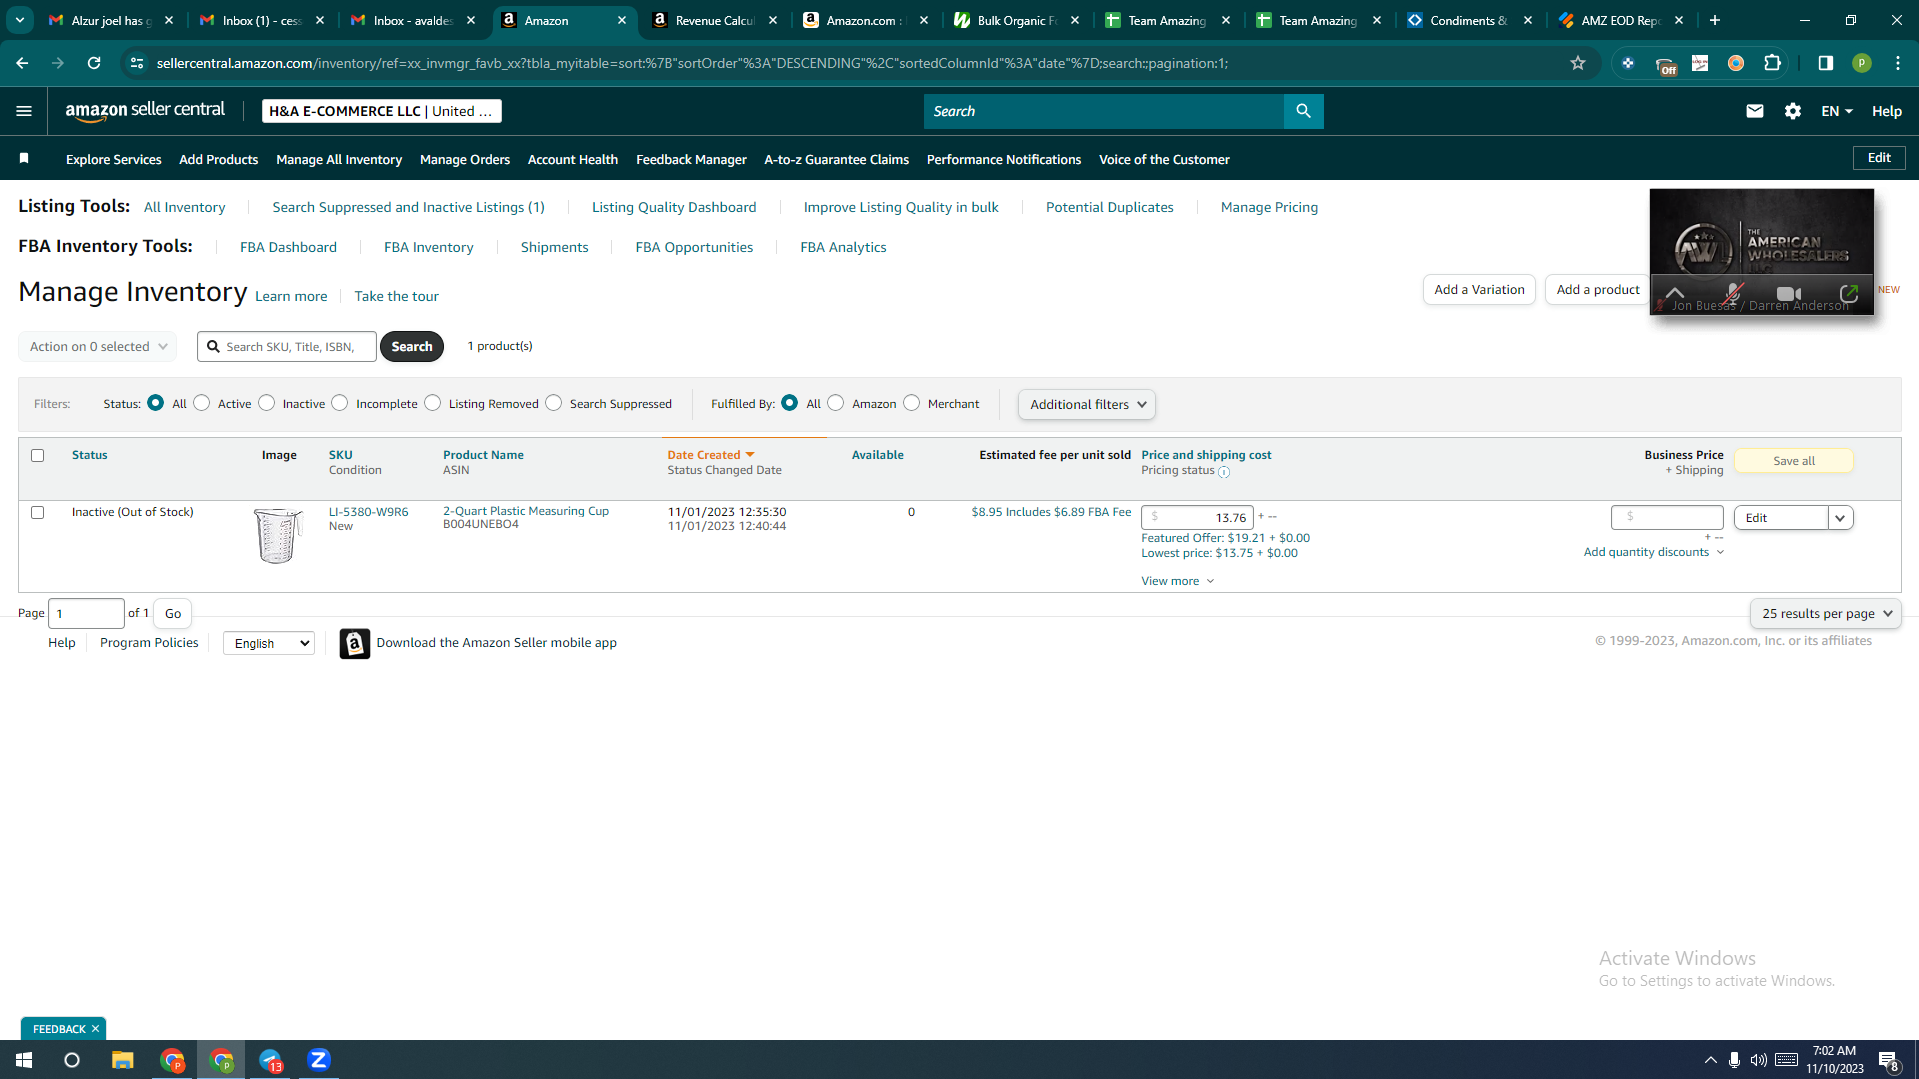Click the bookmark flag icon in nav bar

click(24, 159)
